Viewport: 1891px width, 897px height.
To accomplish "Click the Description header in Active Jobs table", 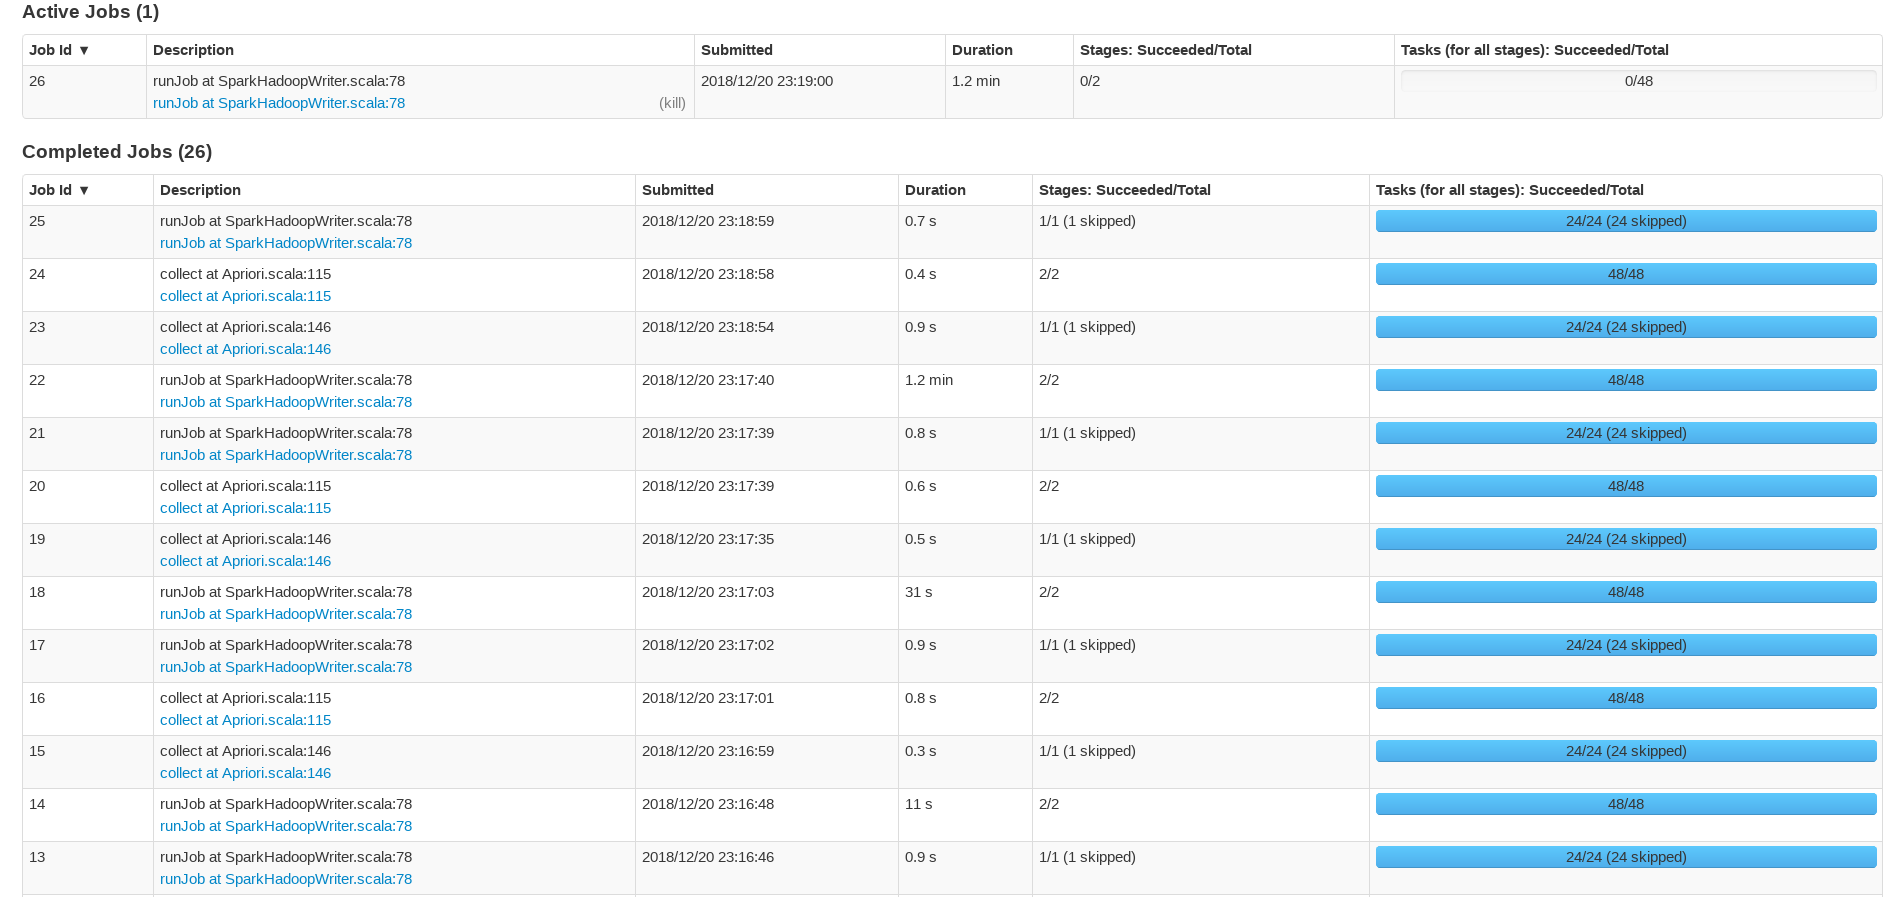I will point(193,50).
